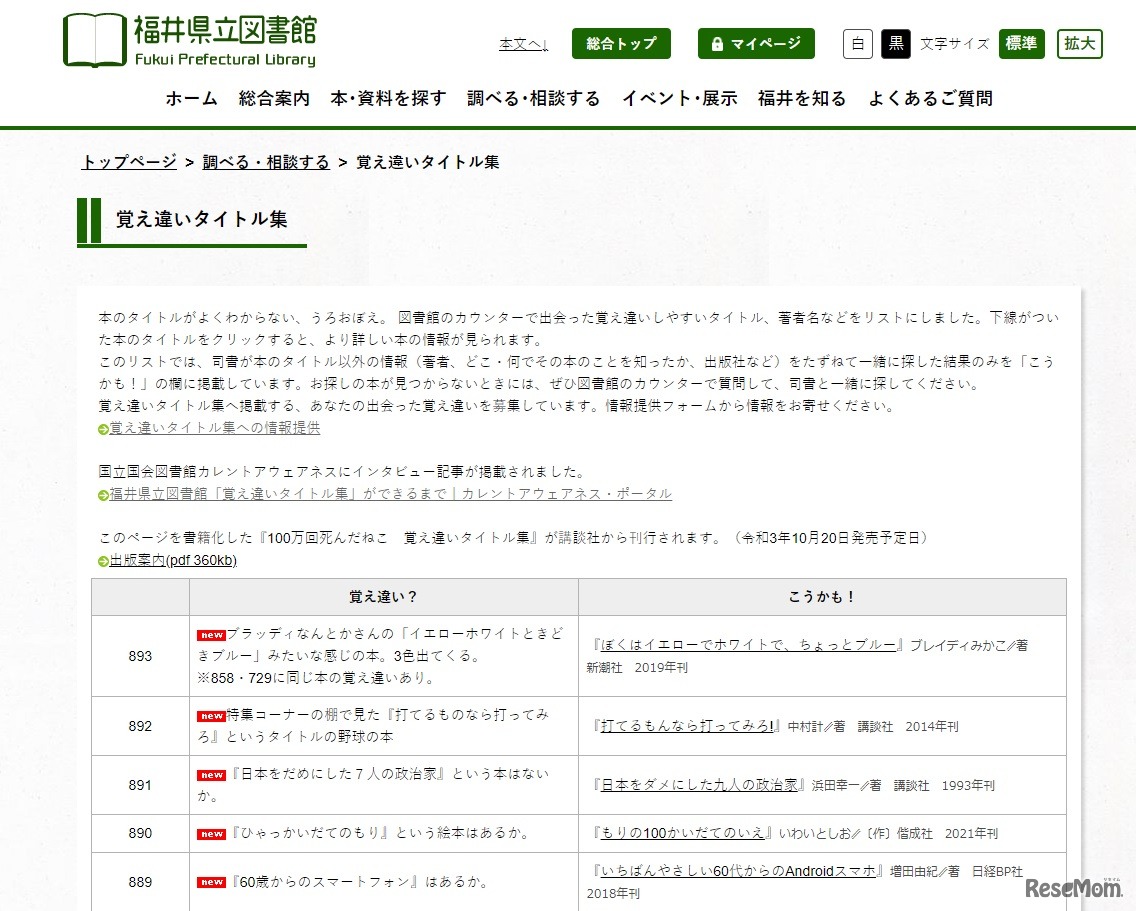This screenshot has height=911, width=1136.
Task: Click the green arrow beside 覚え違いタイトル集への情報提供
Action: pos(101,427)
